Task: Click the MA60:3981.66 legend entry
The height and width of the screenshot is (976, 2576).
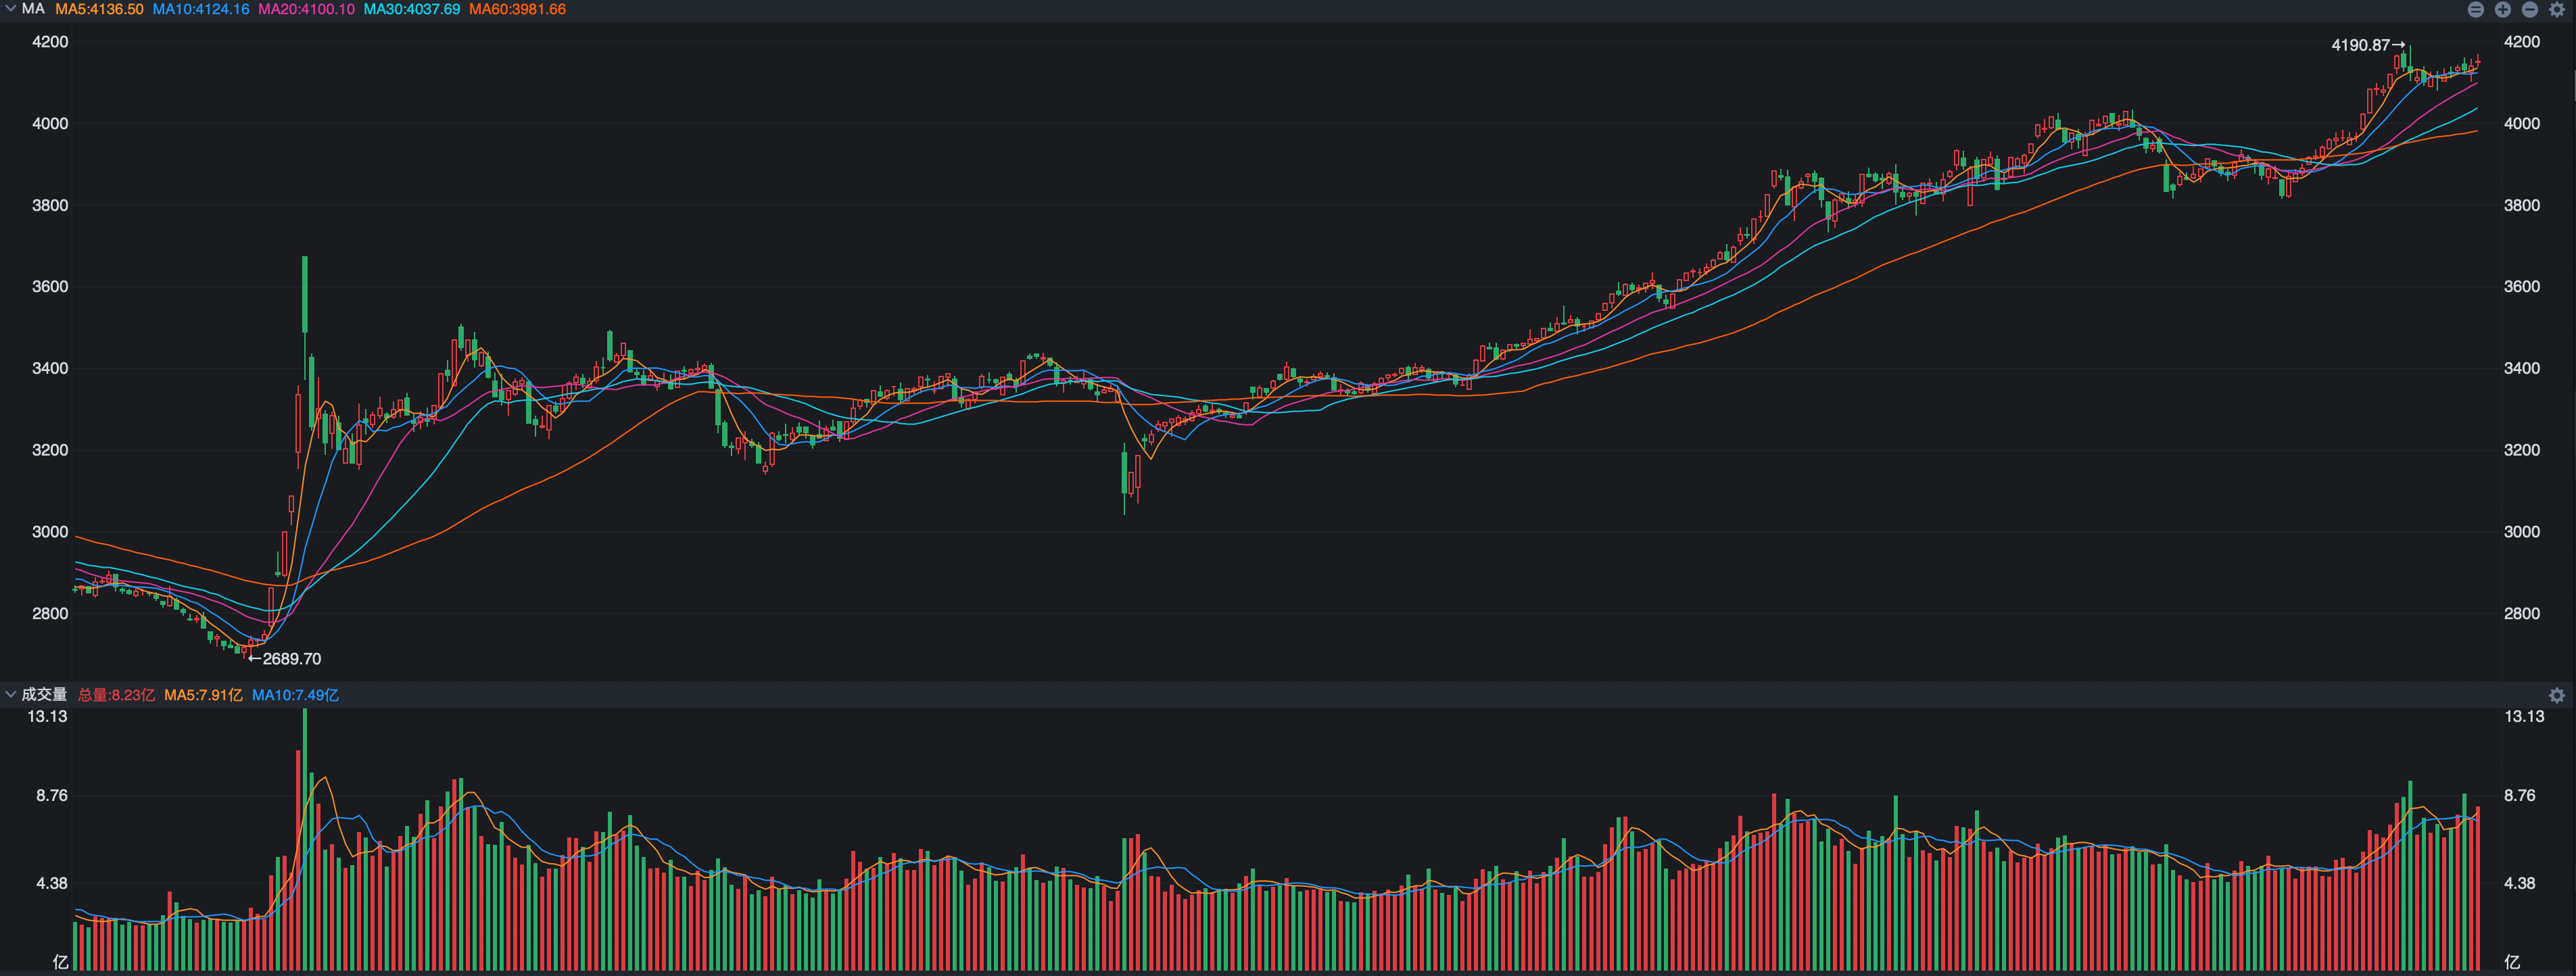Action: pyautogui.click(x=517, y=9)
